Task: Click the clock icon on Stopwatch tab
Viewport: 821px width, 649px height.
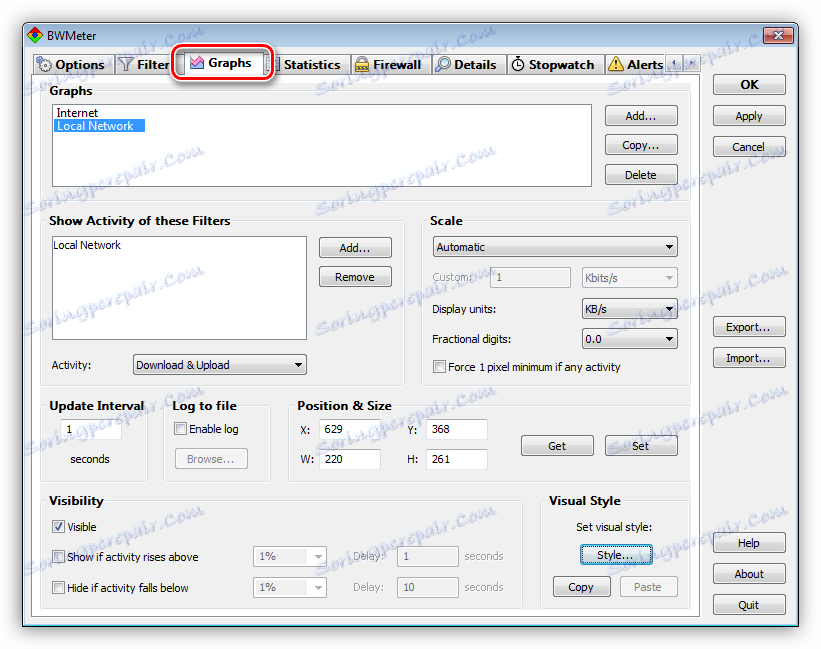Action: (518, 64)
